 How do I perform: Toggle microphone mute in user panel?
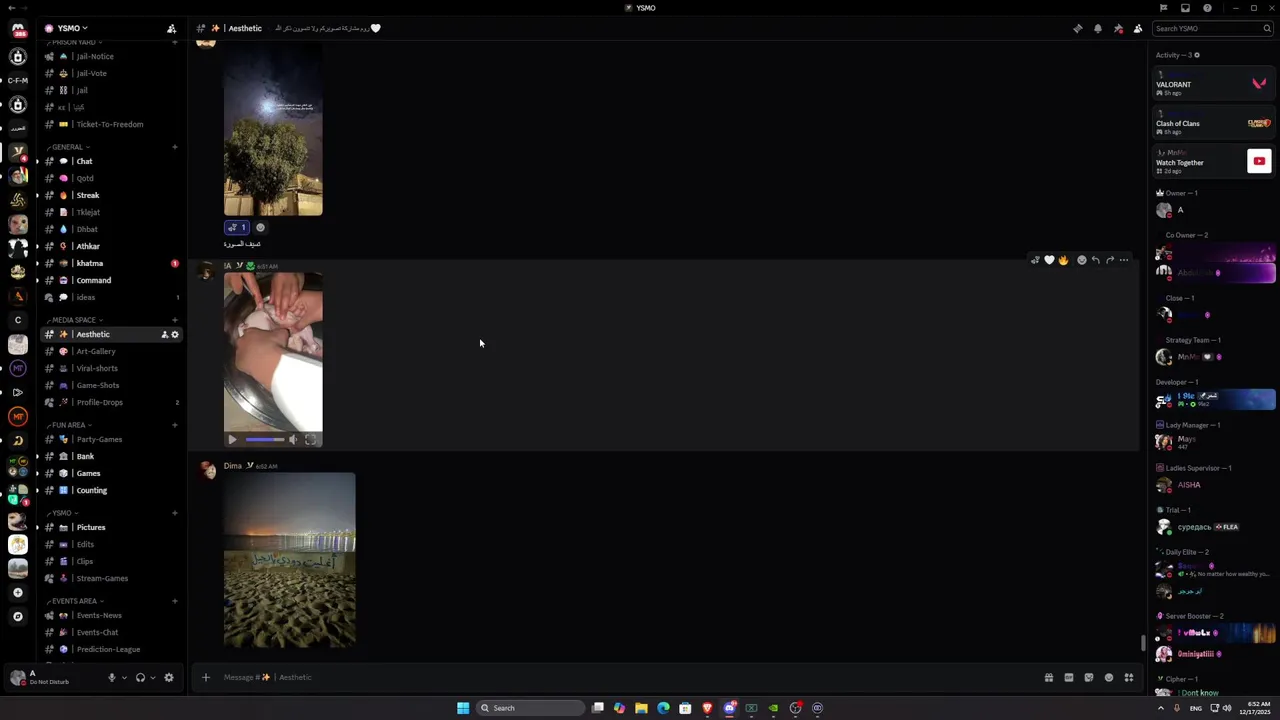[x=112, y=677]
